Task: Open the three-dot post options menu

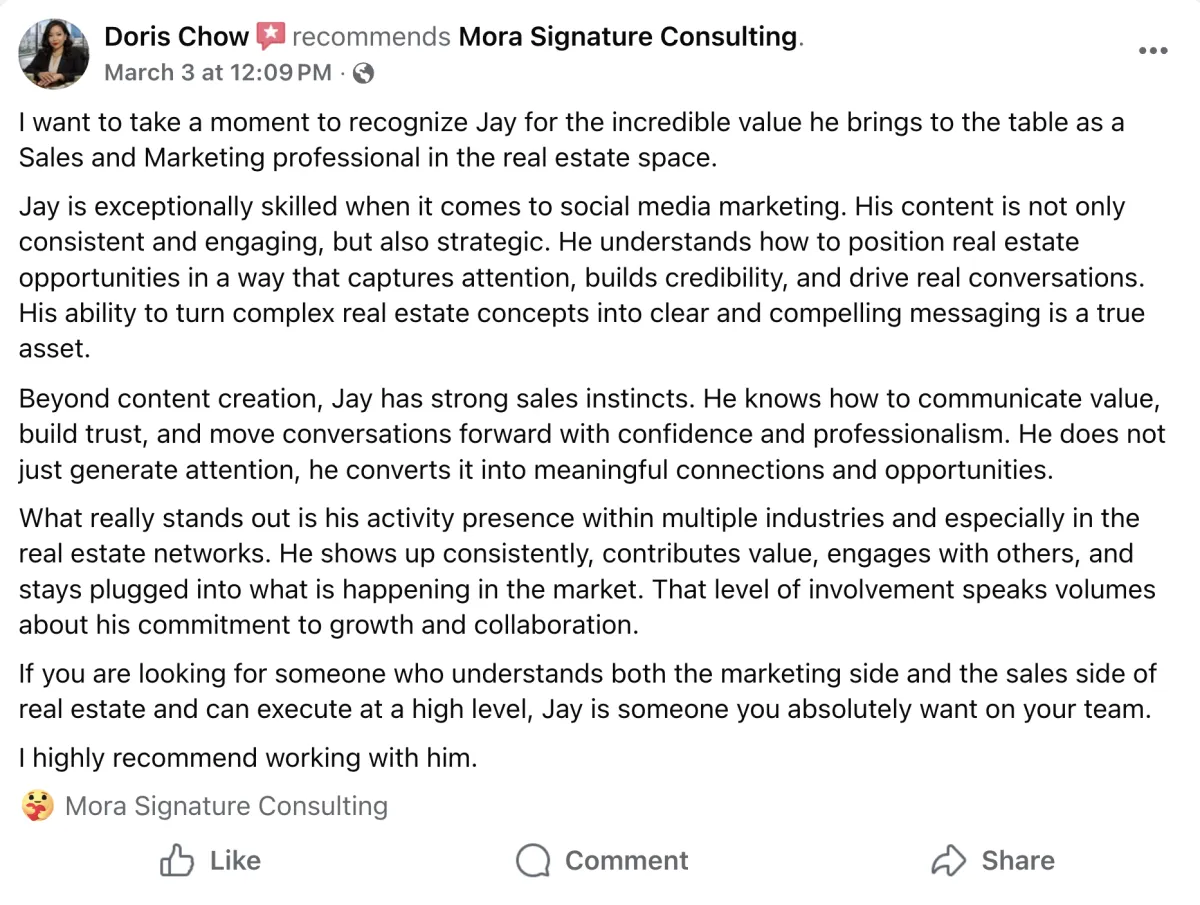Action: pyautogui.click(x=1152, y=52)
